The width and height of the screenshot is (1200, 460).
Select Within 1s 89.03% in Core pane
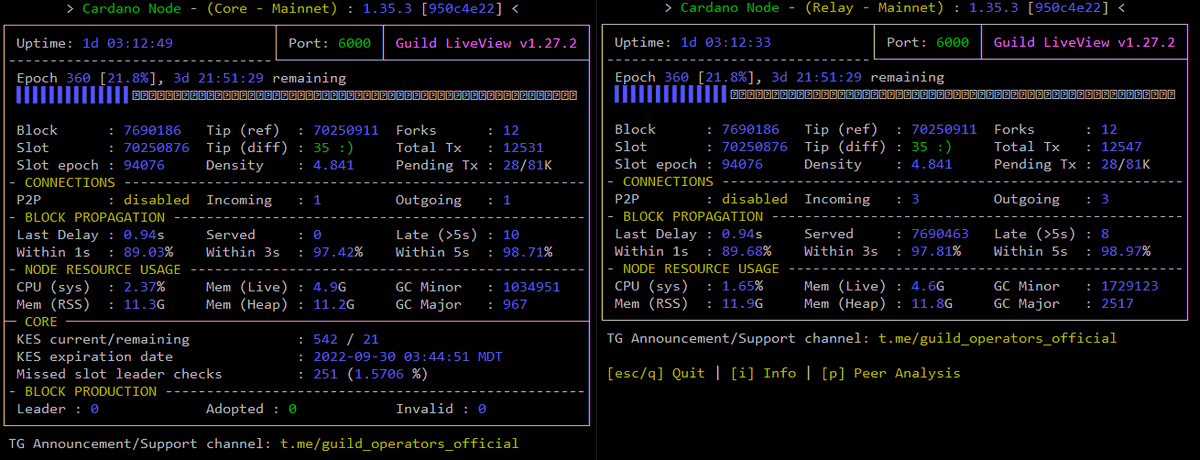tap(148, 252)
